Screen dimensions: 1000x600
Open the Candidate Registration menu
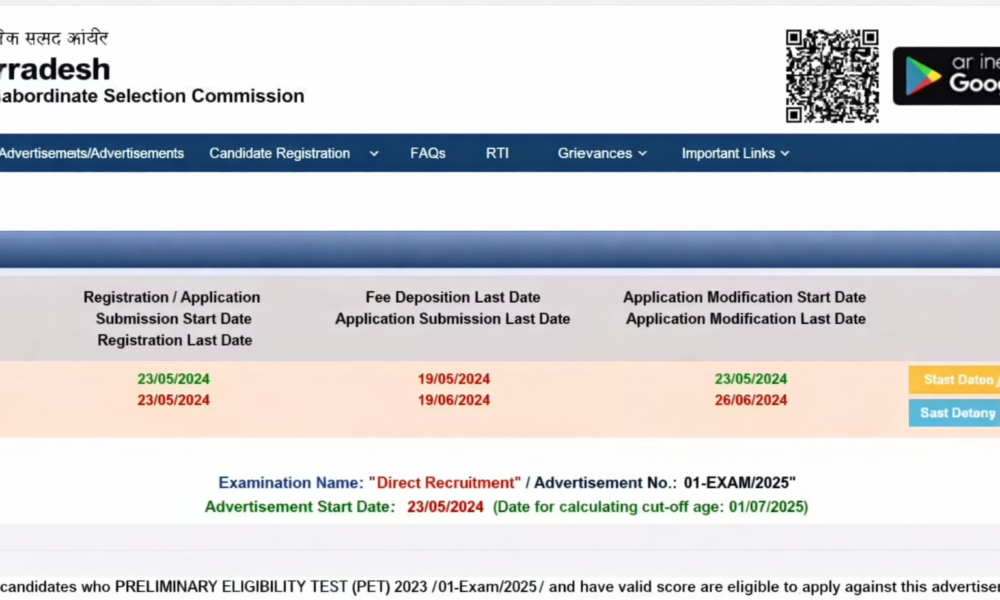pyautogui.click(x=279, y=153)
